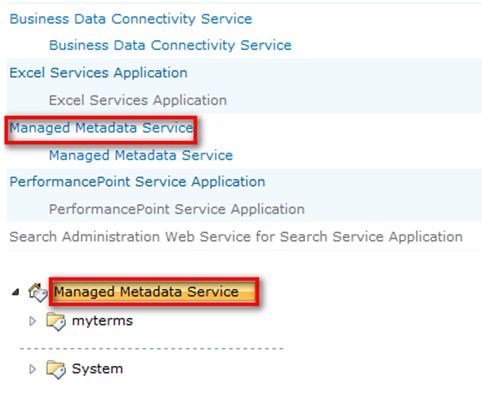Collapse the Managed Metadata Service tree node
482x402 pixels.
coord(15,292)
